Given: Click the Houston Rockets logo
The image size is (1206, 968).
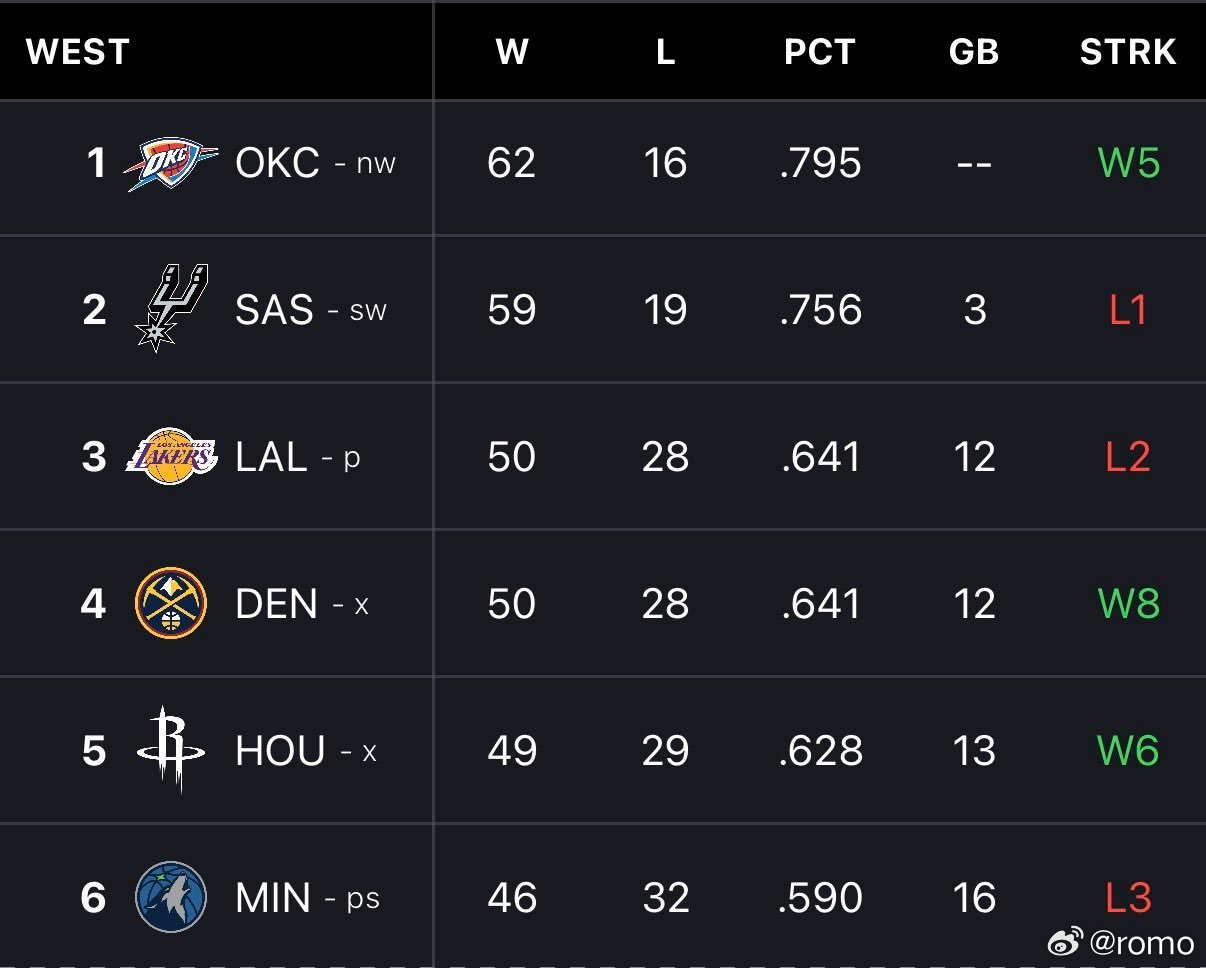Looking at the screenshot, I should click(171, 750).
